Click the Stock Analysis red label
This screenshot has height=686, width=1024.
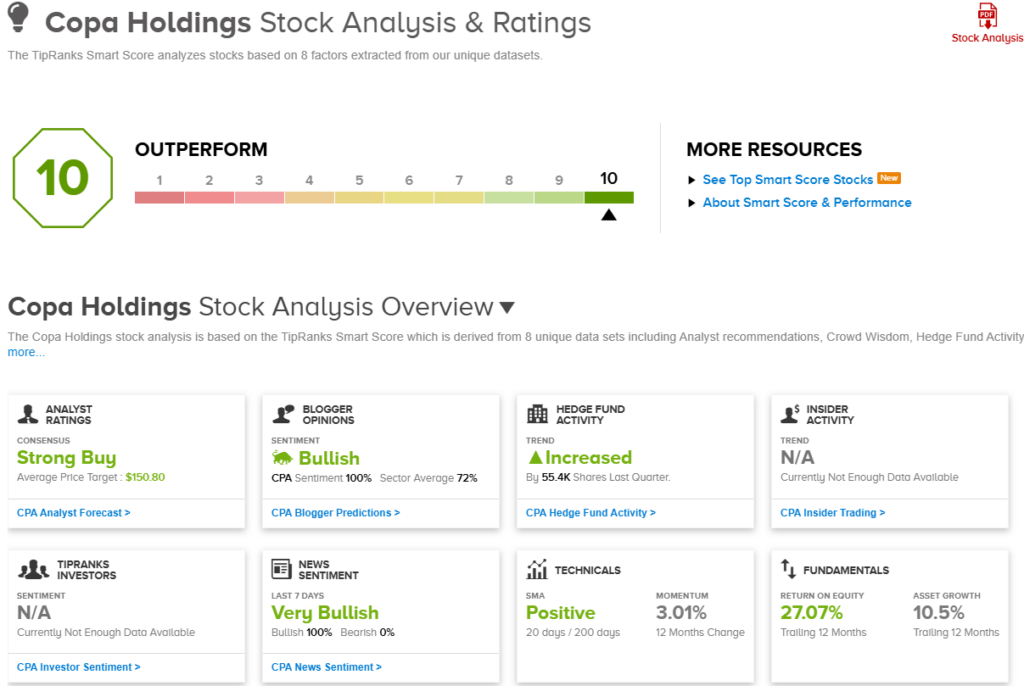987,38
